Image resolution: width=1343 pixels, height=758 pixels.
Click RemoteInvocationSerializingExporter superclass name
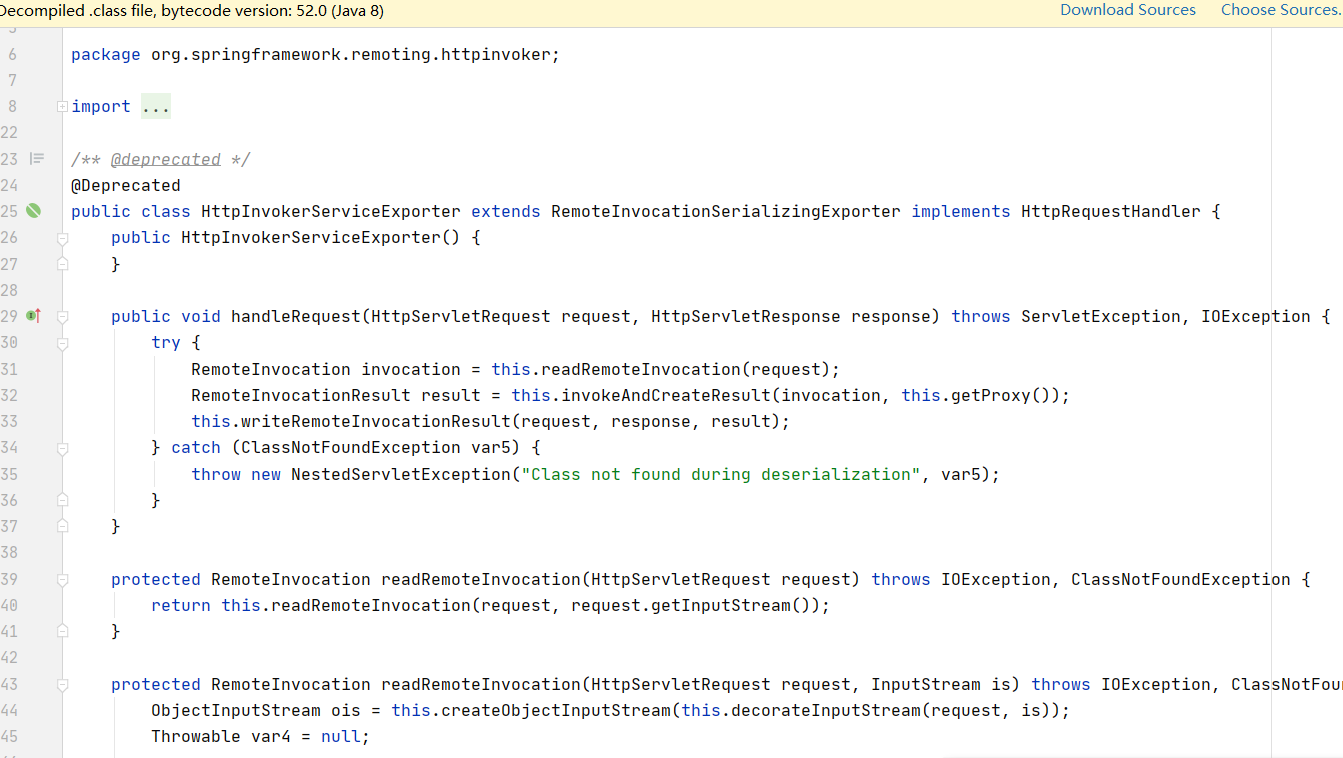click(x=726, y=211)
